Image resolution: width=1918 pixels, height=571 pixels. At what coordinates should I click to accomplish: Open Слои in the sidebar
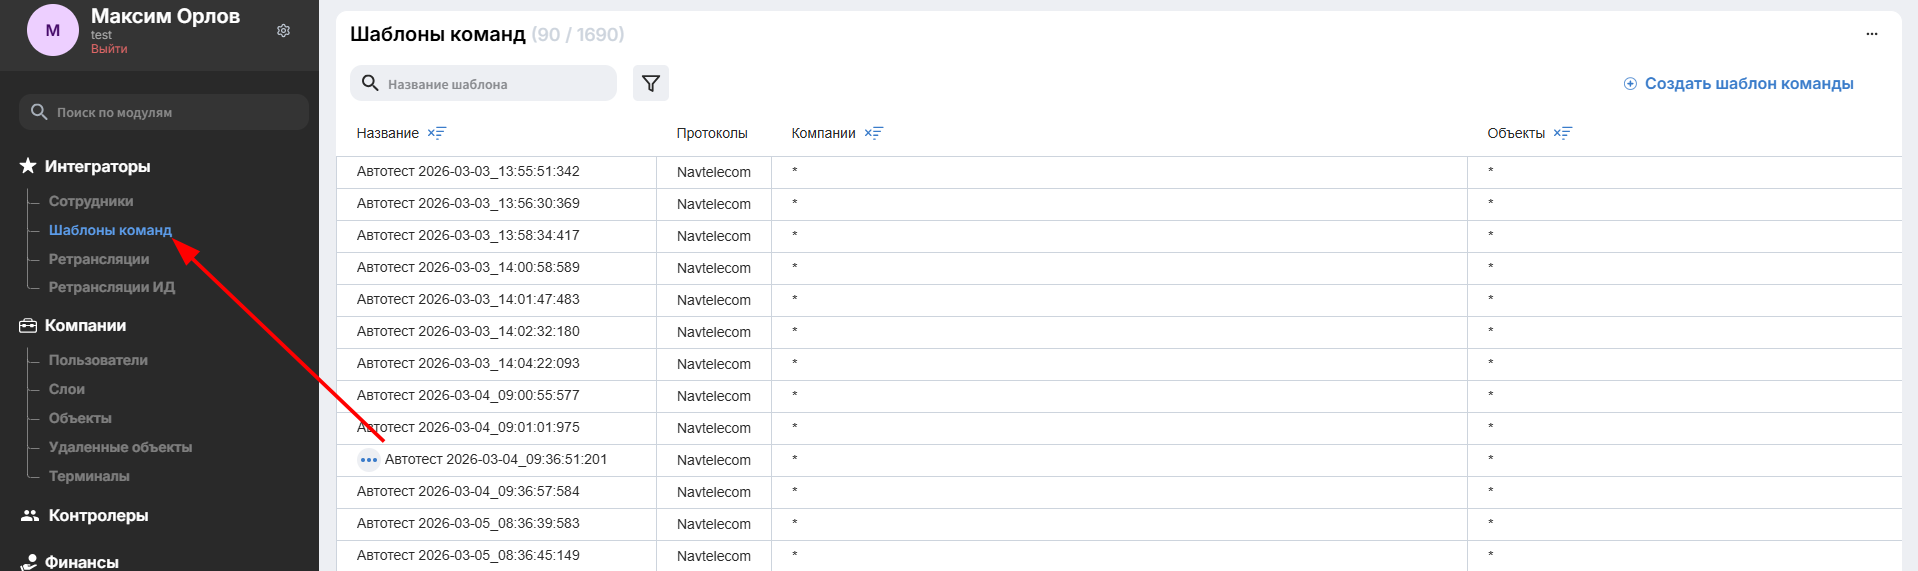click(x=67, y=389)
